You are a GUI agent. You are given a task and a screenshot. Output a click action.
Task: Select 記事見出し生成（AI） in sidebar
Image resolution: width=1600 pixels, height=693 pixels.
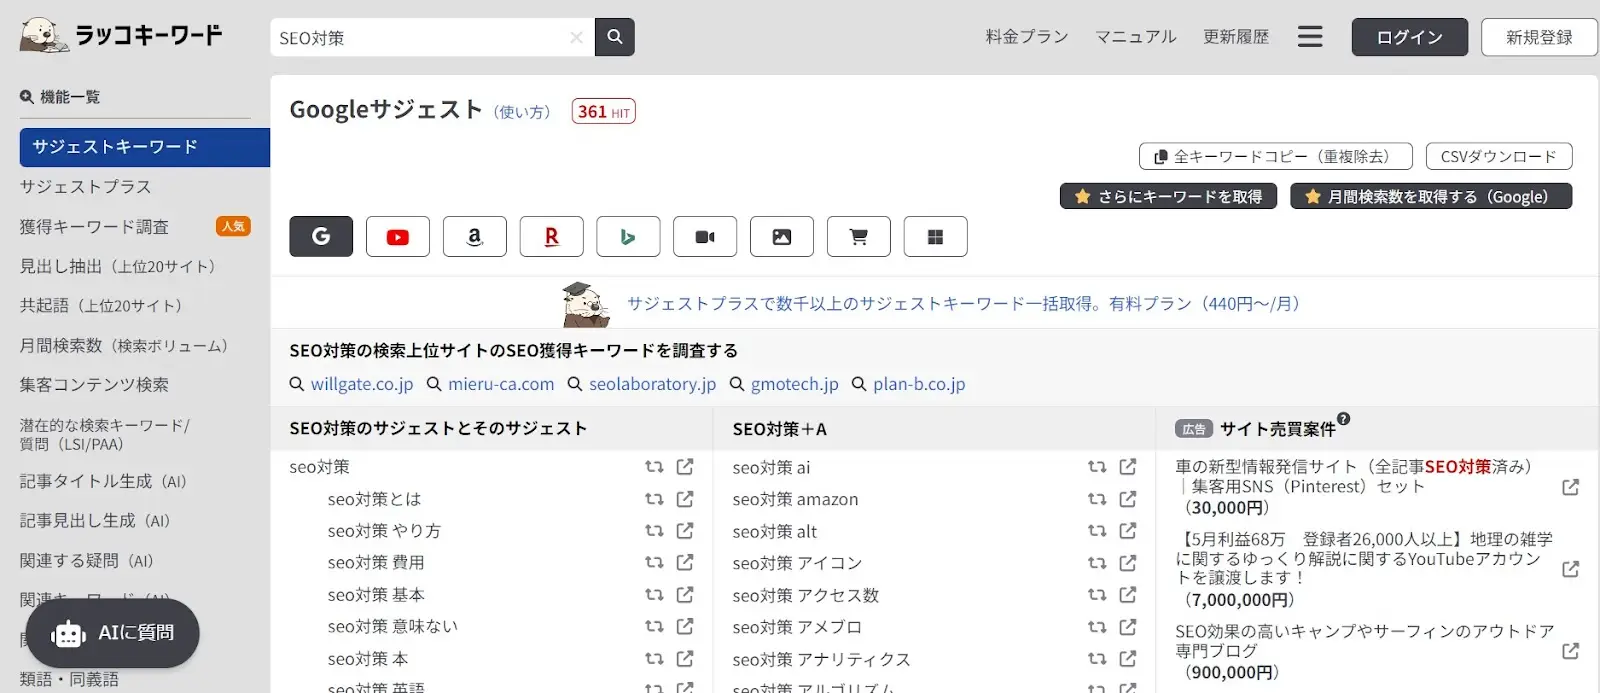pos(95,520)
